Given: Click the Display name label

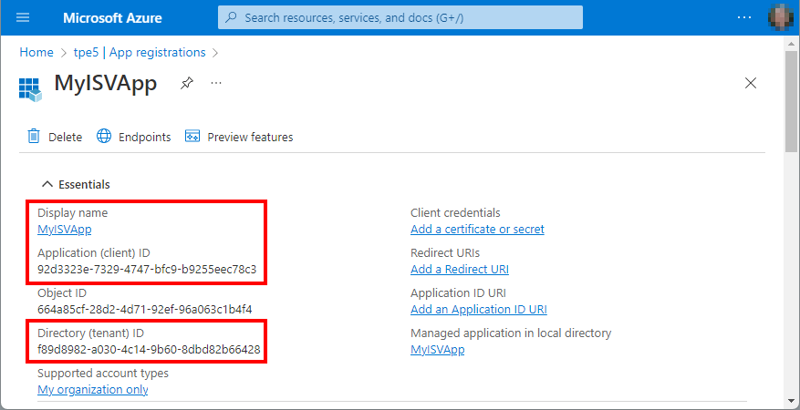Looking at the screenshot, I should (x=72, y=213).
